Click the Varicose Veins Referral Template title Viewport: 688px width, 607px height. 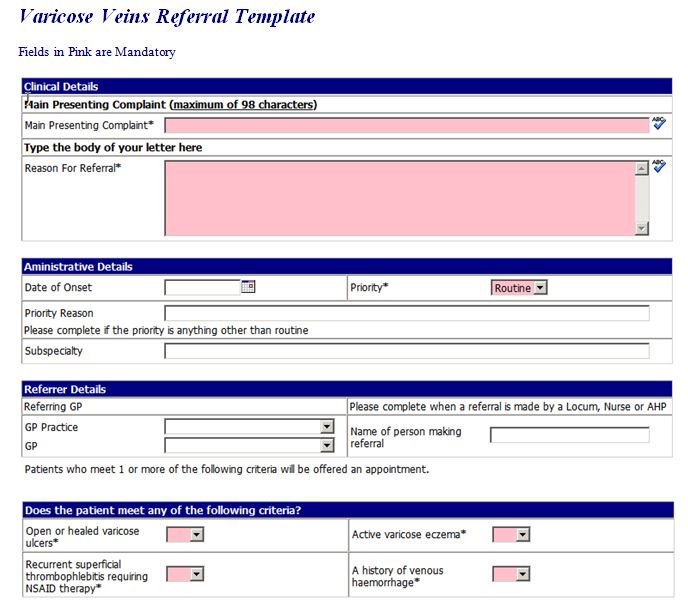[x=167, y=17]
